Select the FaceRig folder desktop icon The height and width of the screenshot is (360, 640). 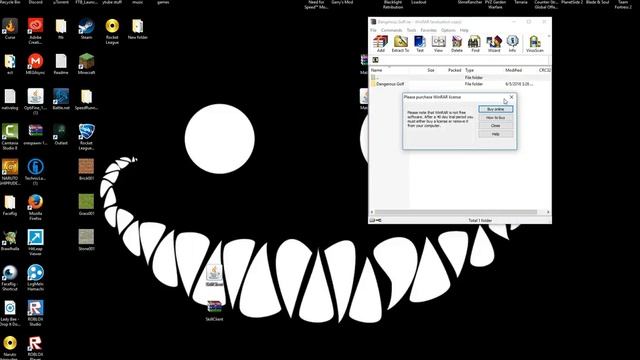point(10,205)
